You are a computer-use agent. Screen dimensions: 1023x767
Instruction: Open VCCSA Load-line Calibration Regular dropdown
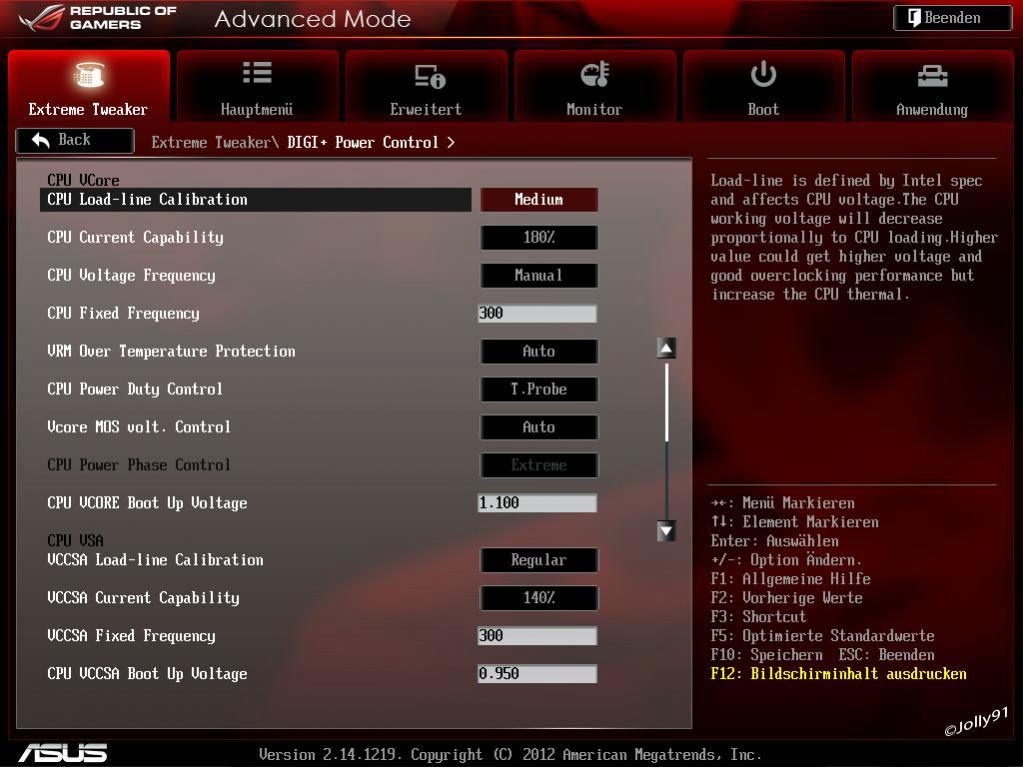(x=539, y=560)
